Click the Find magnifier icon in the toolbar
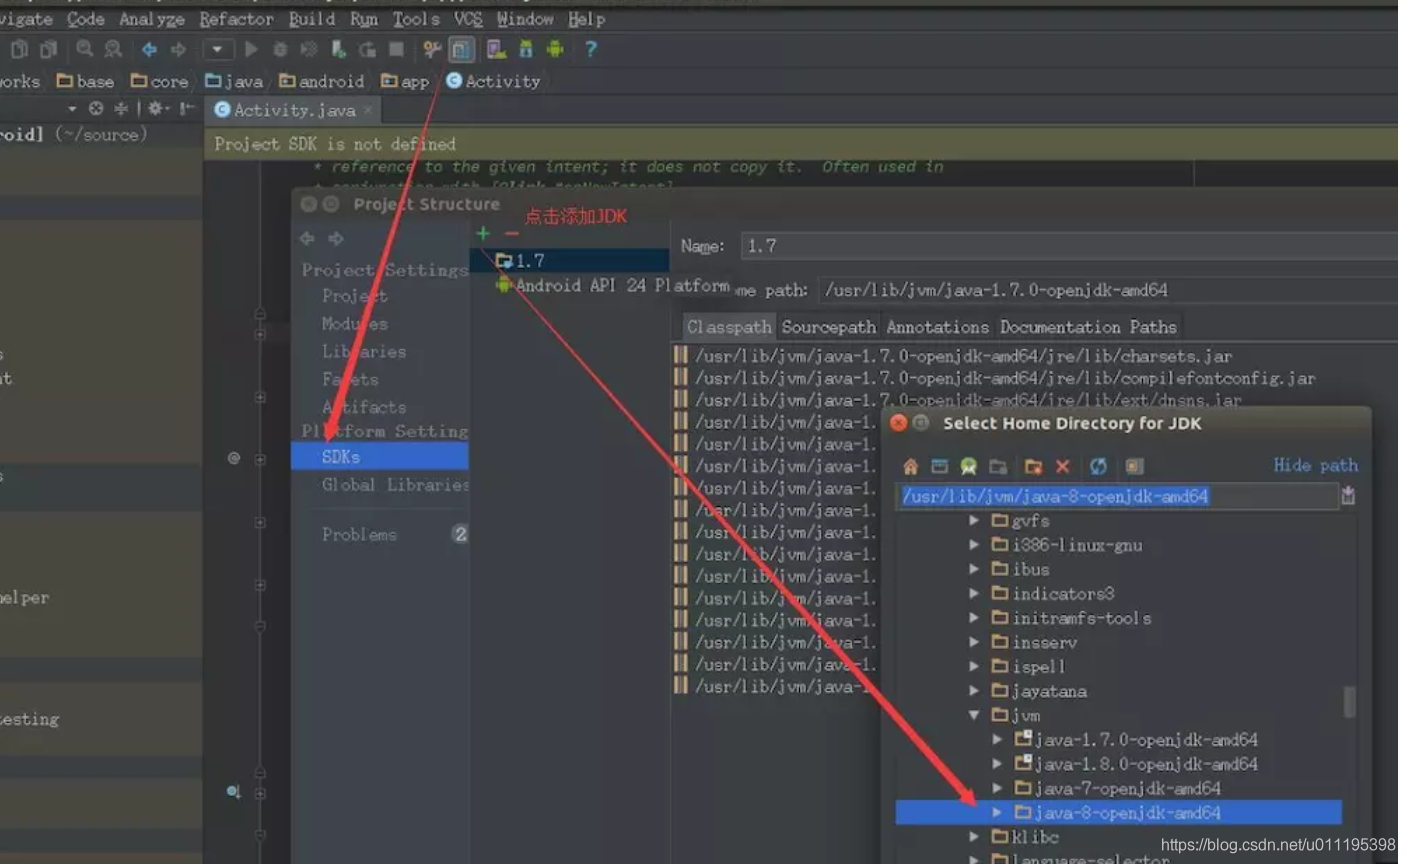The height and width of the screenshot is (864, 1406). pyautogui.click(x=84, y=49)
